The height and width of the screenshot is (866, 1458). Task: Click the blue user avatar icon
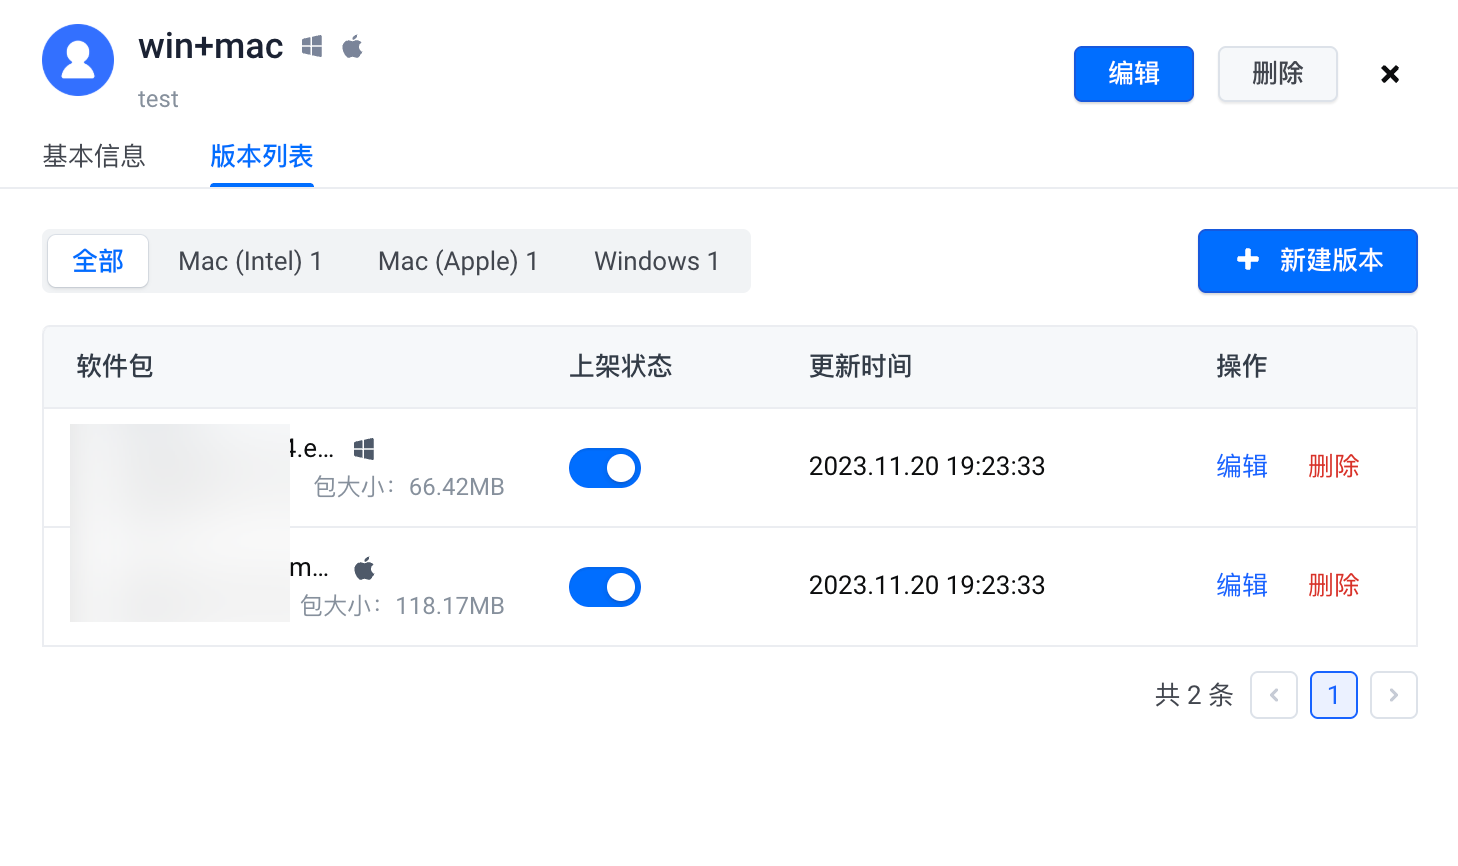click(78, 60)
